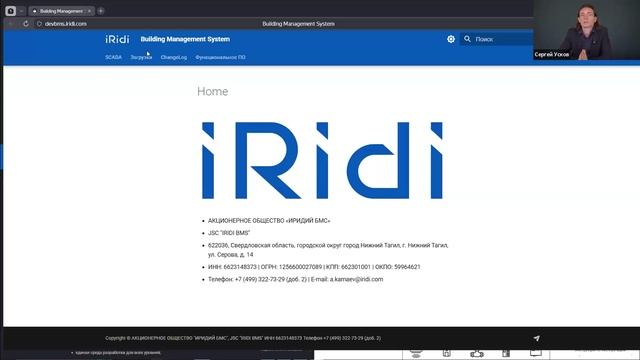The height and width of the screenshot is (360, 640).
Task: Open the theme settings gear icon
Action: click(x=451, y=39)
